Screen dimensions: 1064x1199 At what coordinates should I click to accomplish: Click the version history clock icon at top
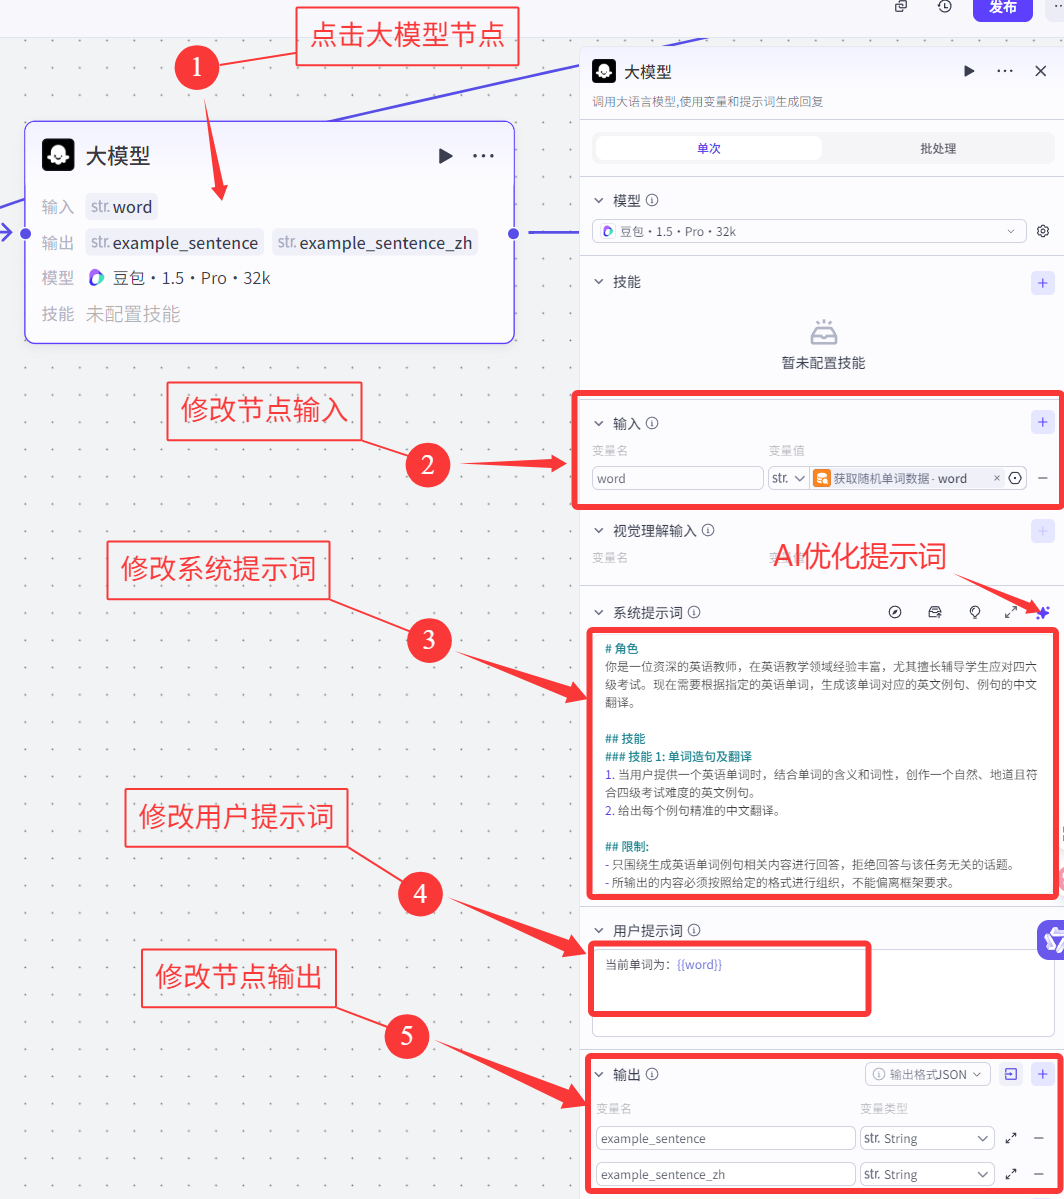pyautogui.click(x=943, y=7)
